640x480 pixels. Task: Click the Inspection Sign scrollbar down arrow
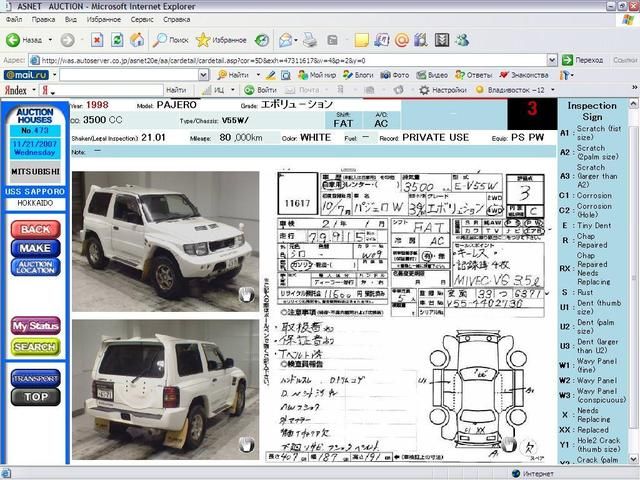(x=633, y=459)
